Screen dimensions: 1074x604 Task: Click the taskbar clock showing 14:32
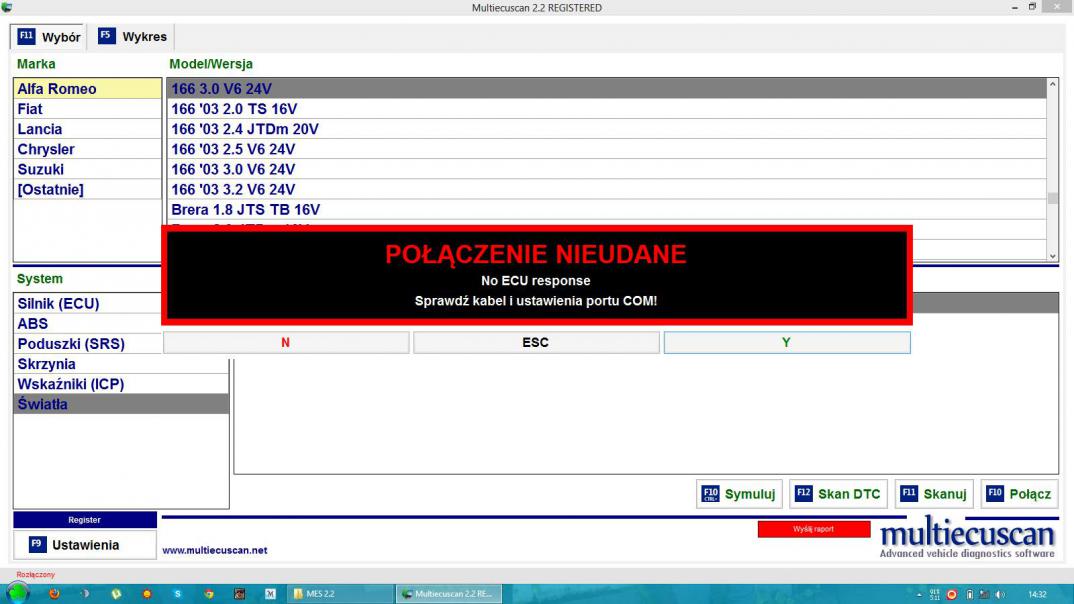coord(1037,594)
